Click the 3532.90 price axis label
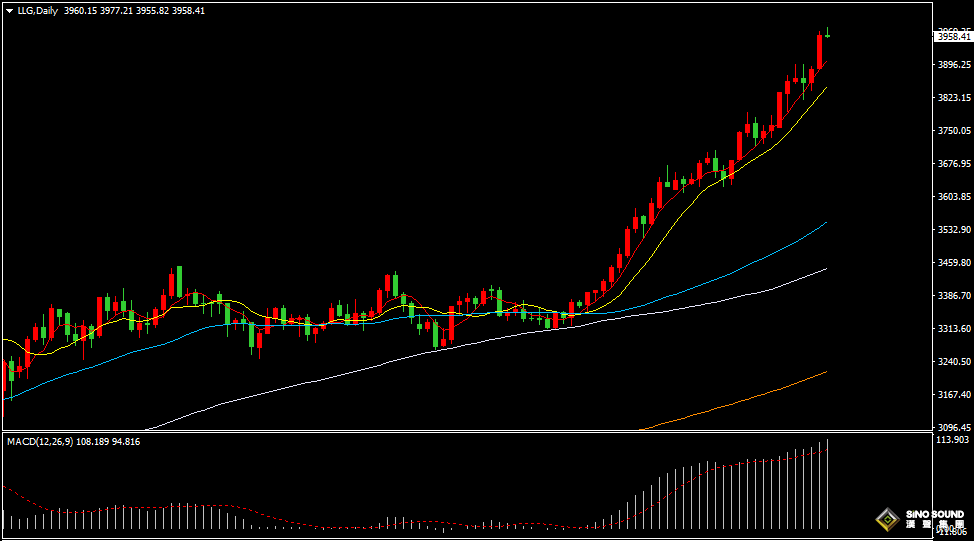Image resolution: width=974 pixels, height=541 pixels. tap(953, 230)
